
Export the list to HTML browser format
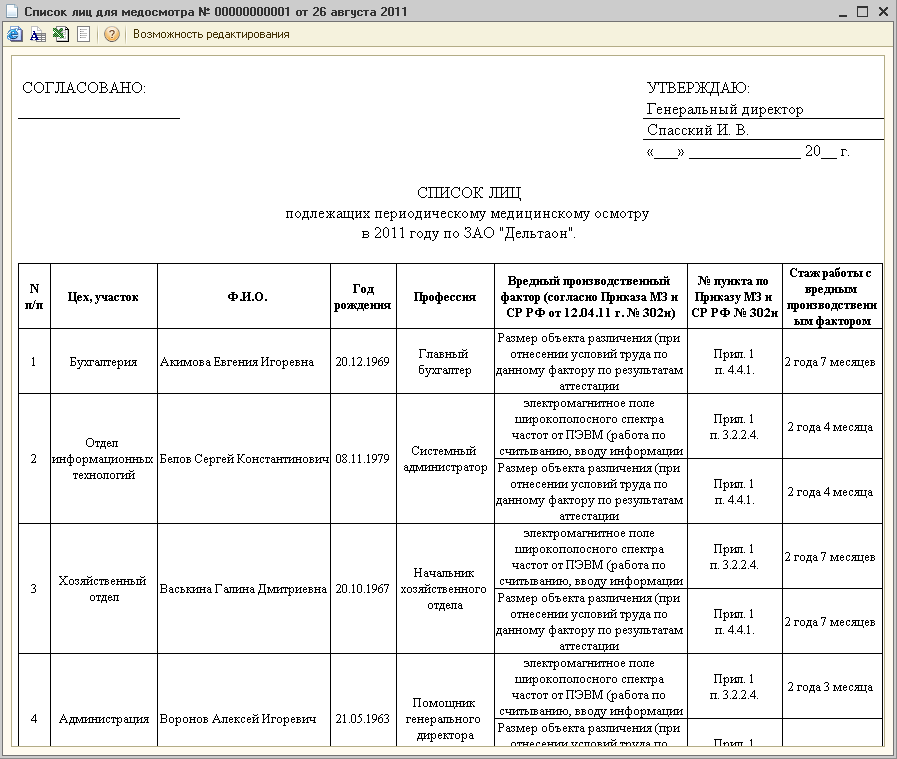pyautogui.click(x=15, y=34)
